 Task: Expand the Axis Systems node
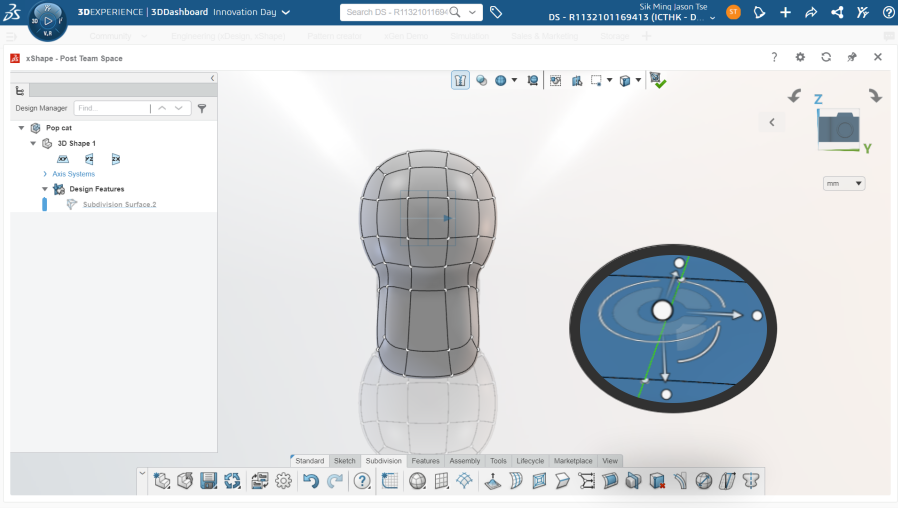(45, 174)
